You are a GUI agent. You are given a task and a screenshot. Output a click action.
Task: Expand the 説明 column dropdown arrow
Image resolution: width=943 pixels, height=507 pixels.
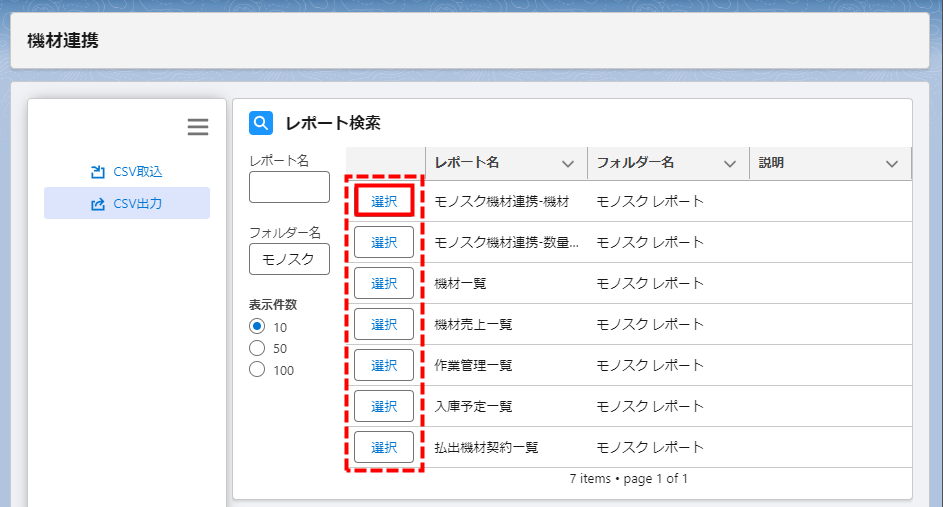[892, 163]
